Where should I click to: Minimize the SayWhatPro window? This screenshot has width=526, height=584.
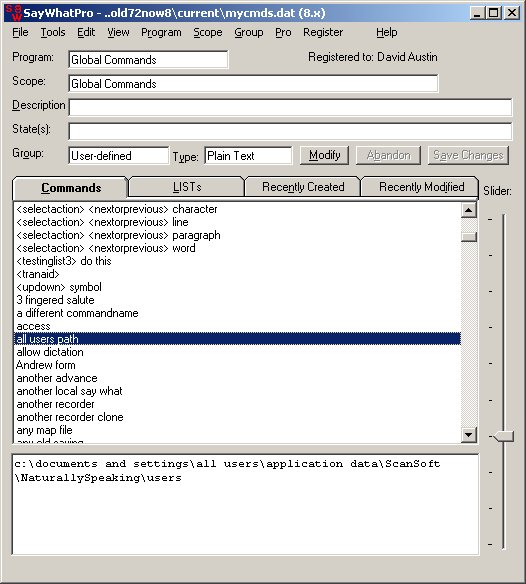(x=477, y=13)
